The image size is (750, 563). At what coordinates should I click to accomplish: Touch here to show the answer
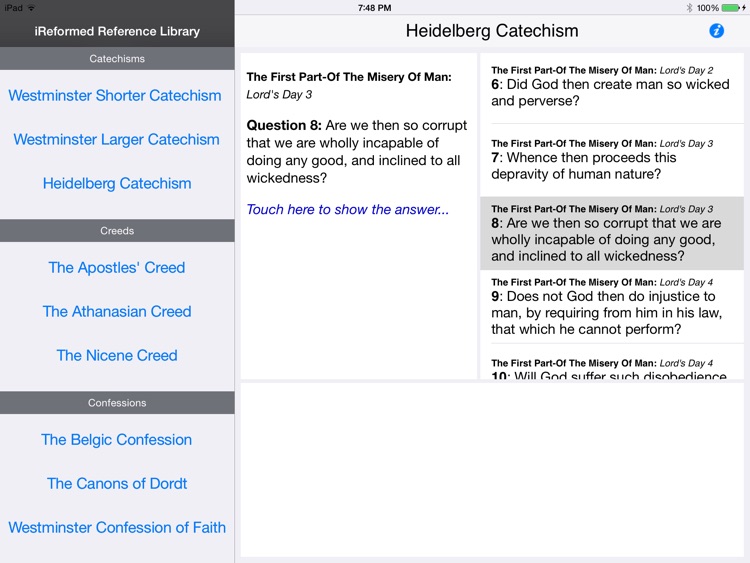(x=348, y=210)
